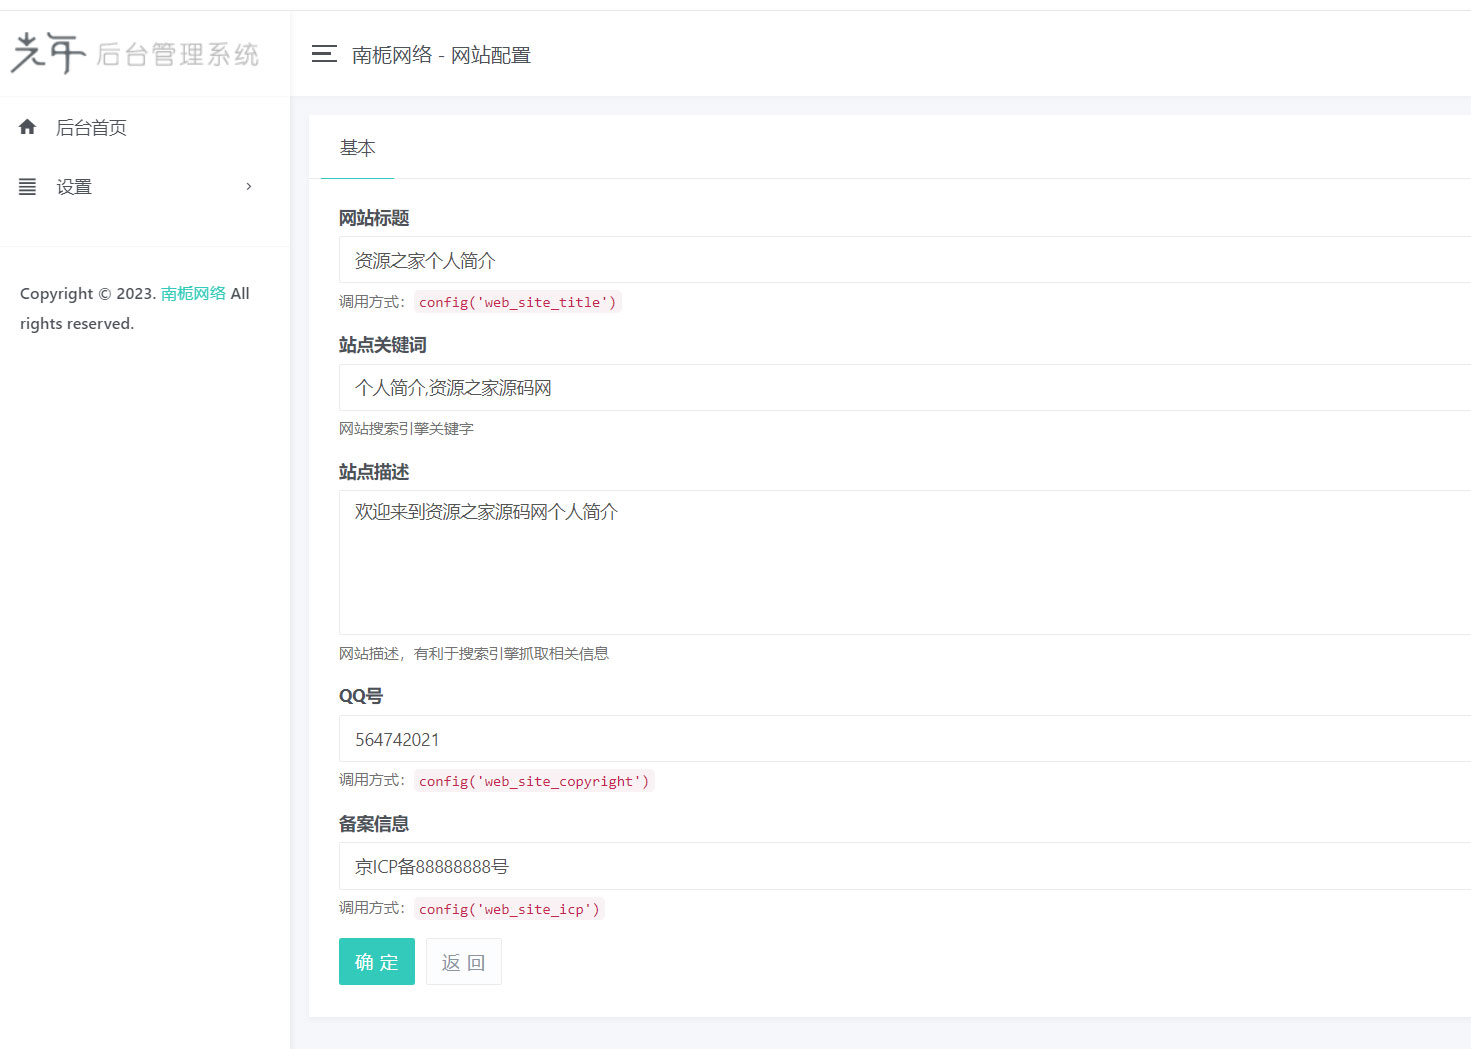The image size is (1471, 1049).
Task: Click the 站点描述 description textarea
Action: [x=700, y=562]
